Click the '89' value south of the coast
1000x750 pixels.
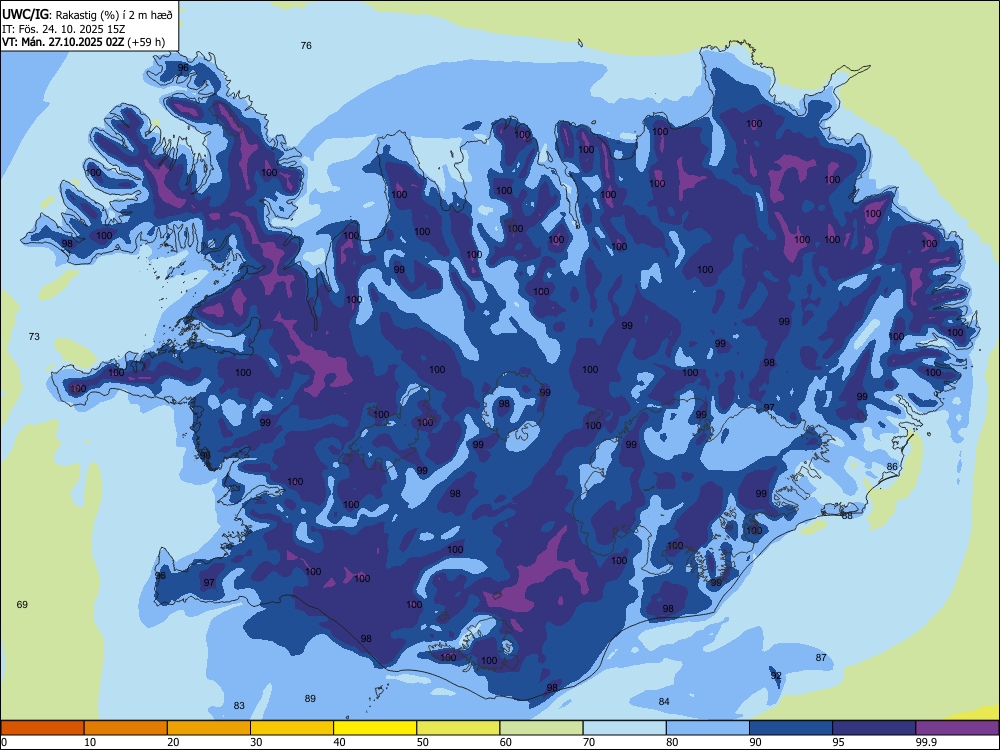[x=310, y=698]
